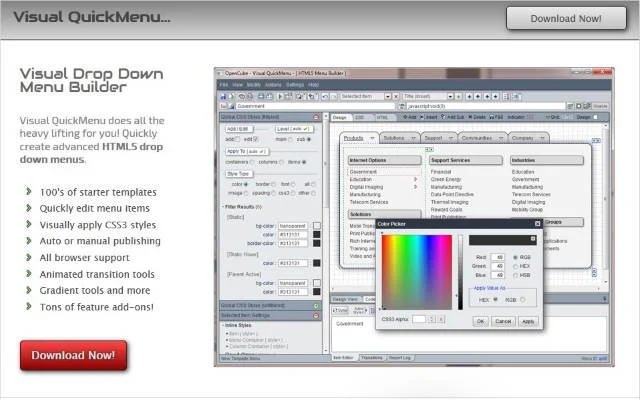Screen dimensions: 640x400
Task: Click the Play preview arrow icon
Action: pos(280,97)
